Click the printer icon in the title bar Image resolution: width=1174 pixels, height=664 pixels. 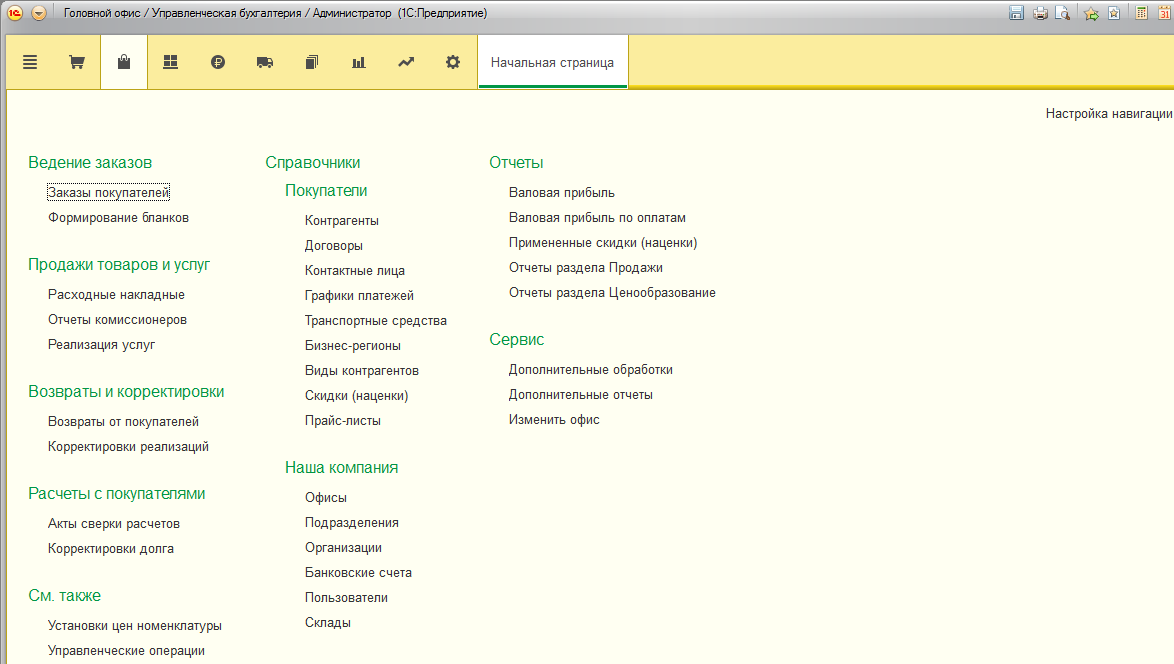point(1040,13)
